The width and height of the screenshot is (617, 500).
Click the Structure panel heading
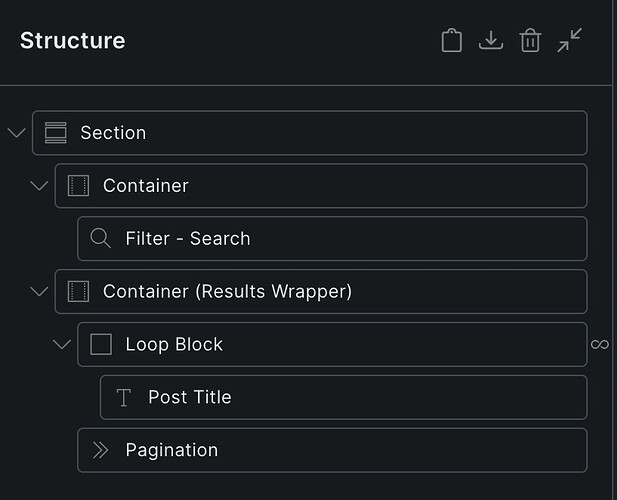73,40
